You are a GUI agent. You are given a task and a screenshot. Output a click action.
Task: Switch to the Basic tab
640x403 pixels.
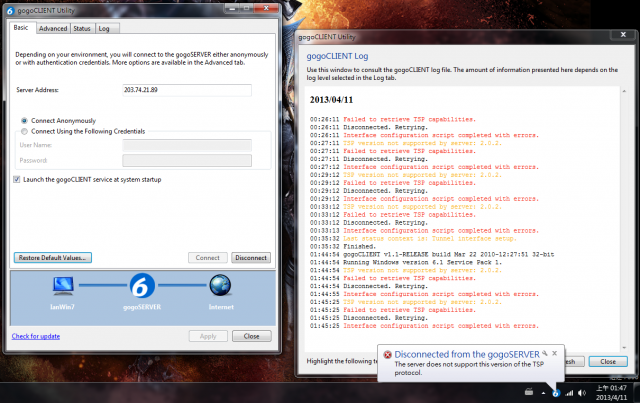pyautogui.click(x=21, y=27)
